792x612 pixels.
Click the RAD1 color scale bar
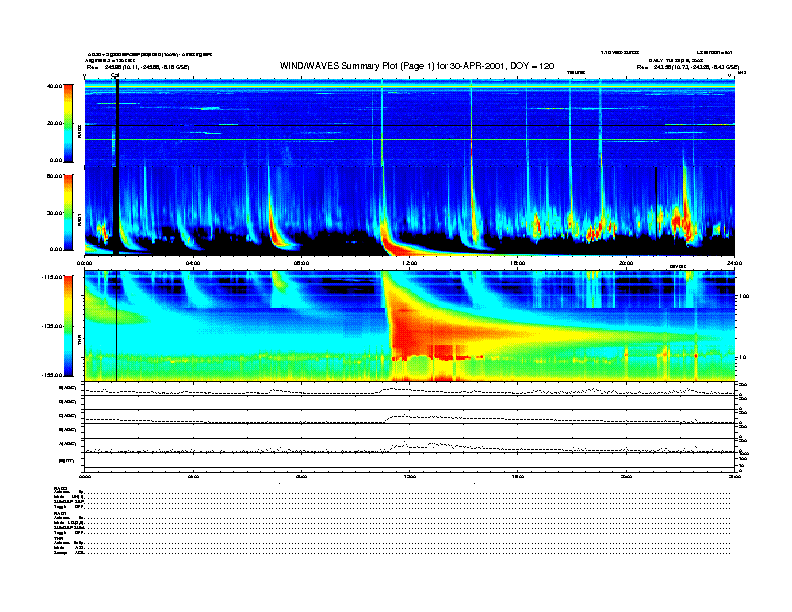pos(68,213)
